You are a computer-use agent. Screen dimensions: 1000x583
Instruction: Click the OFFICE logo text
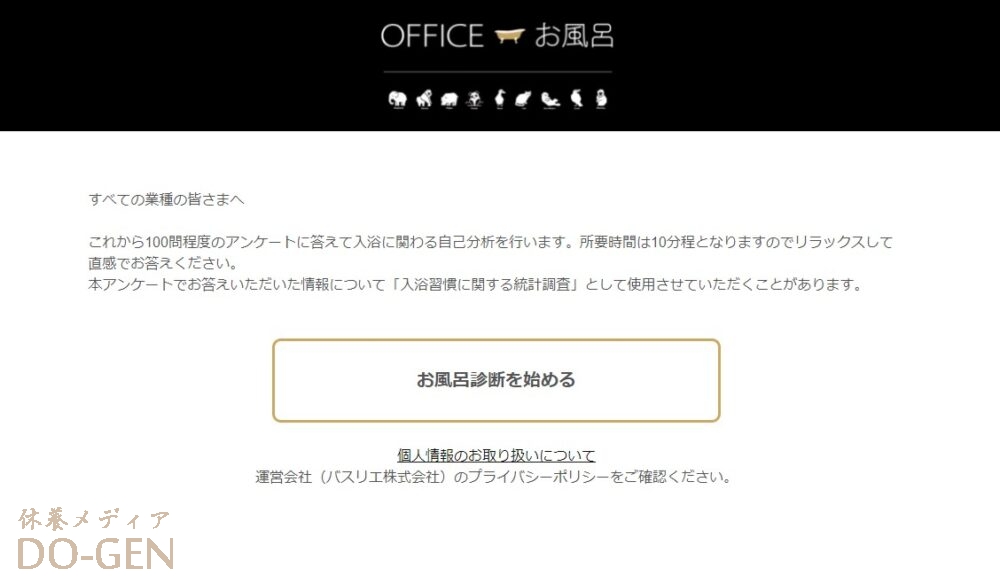(x=432, y=36)
